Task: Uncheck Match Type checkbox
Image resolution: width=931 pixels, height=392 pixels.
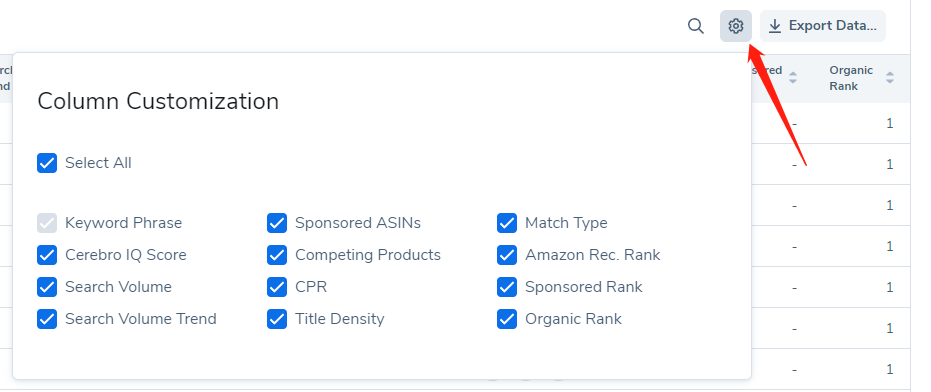Action: point(506,223)
